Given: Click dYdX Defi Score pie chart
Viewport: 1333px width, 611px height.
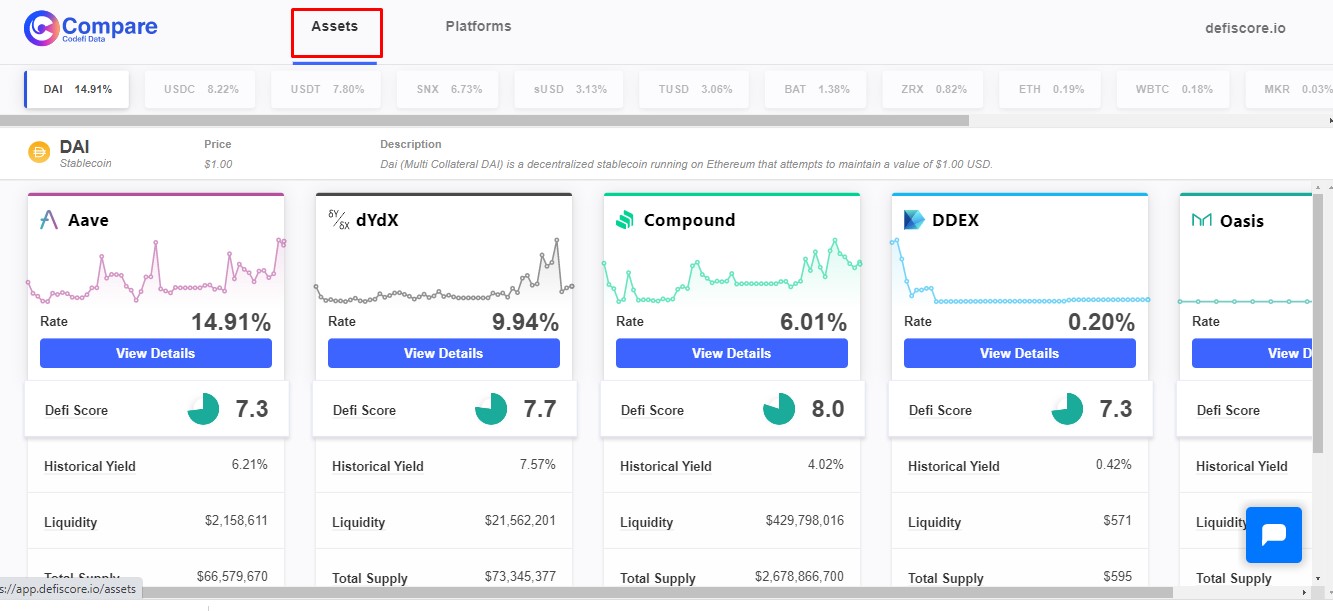Looking at the screenshot, I should click(491, 409).
